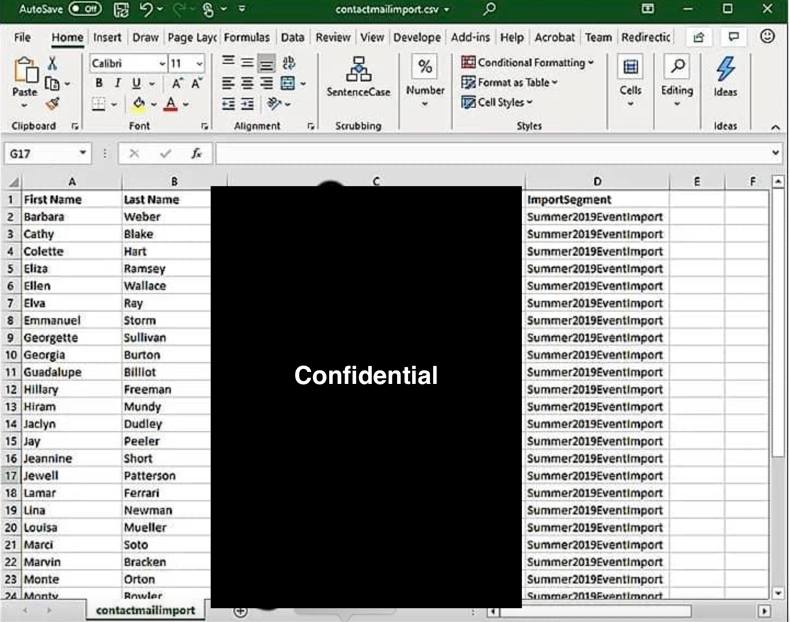Click the SentenceCase scrubbing button

(358, 77)
